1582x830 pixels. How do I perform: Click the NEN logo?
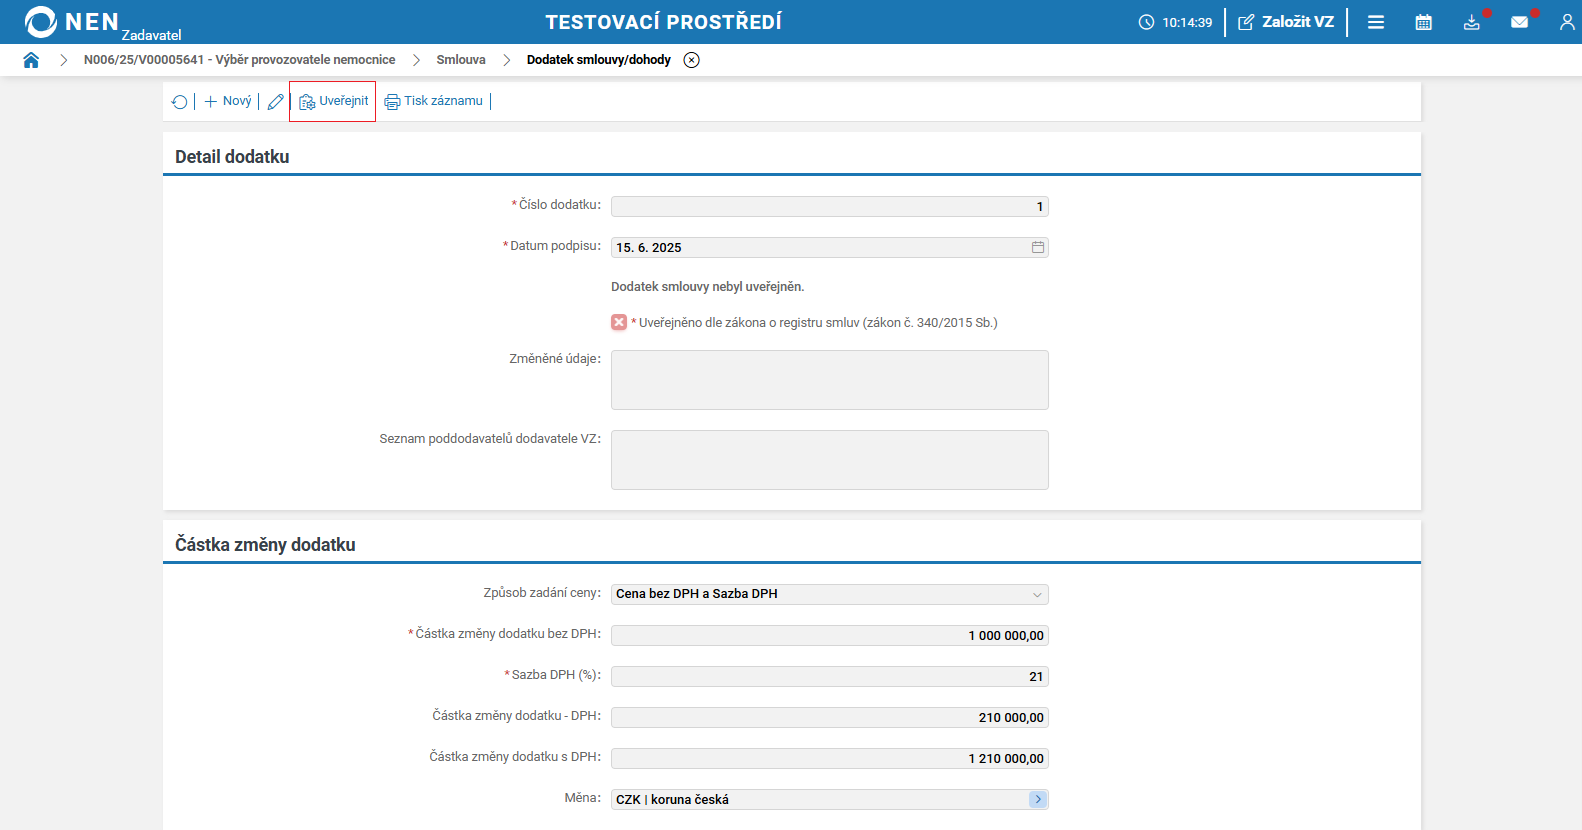(x=72, y=22)
